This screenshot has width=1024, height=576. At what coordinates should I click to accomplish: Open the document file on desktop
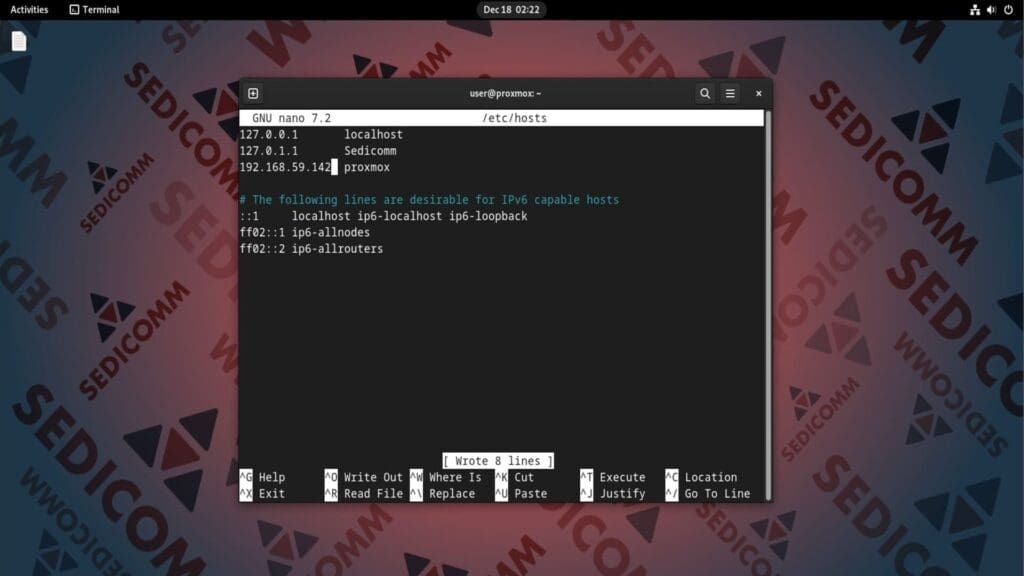[19, 41]
